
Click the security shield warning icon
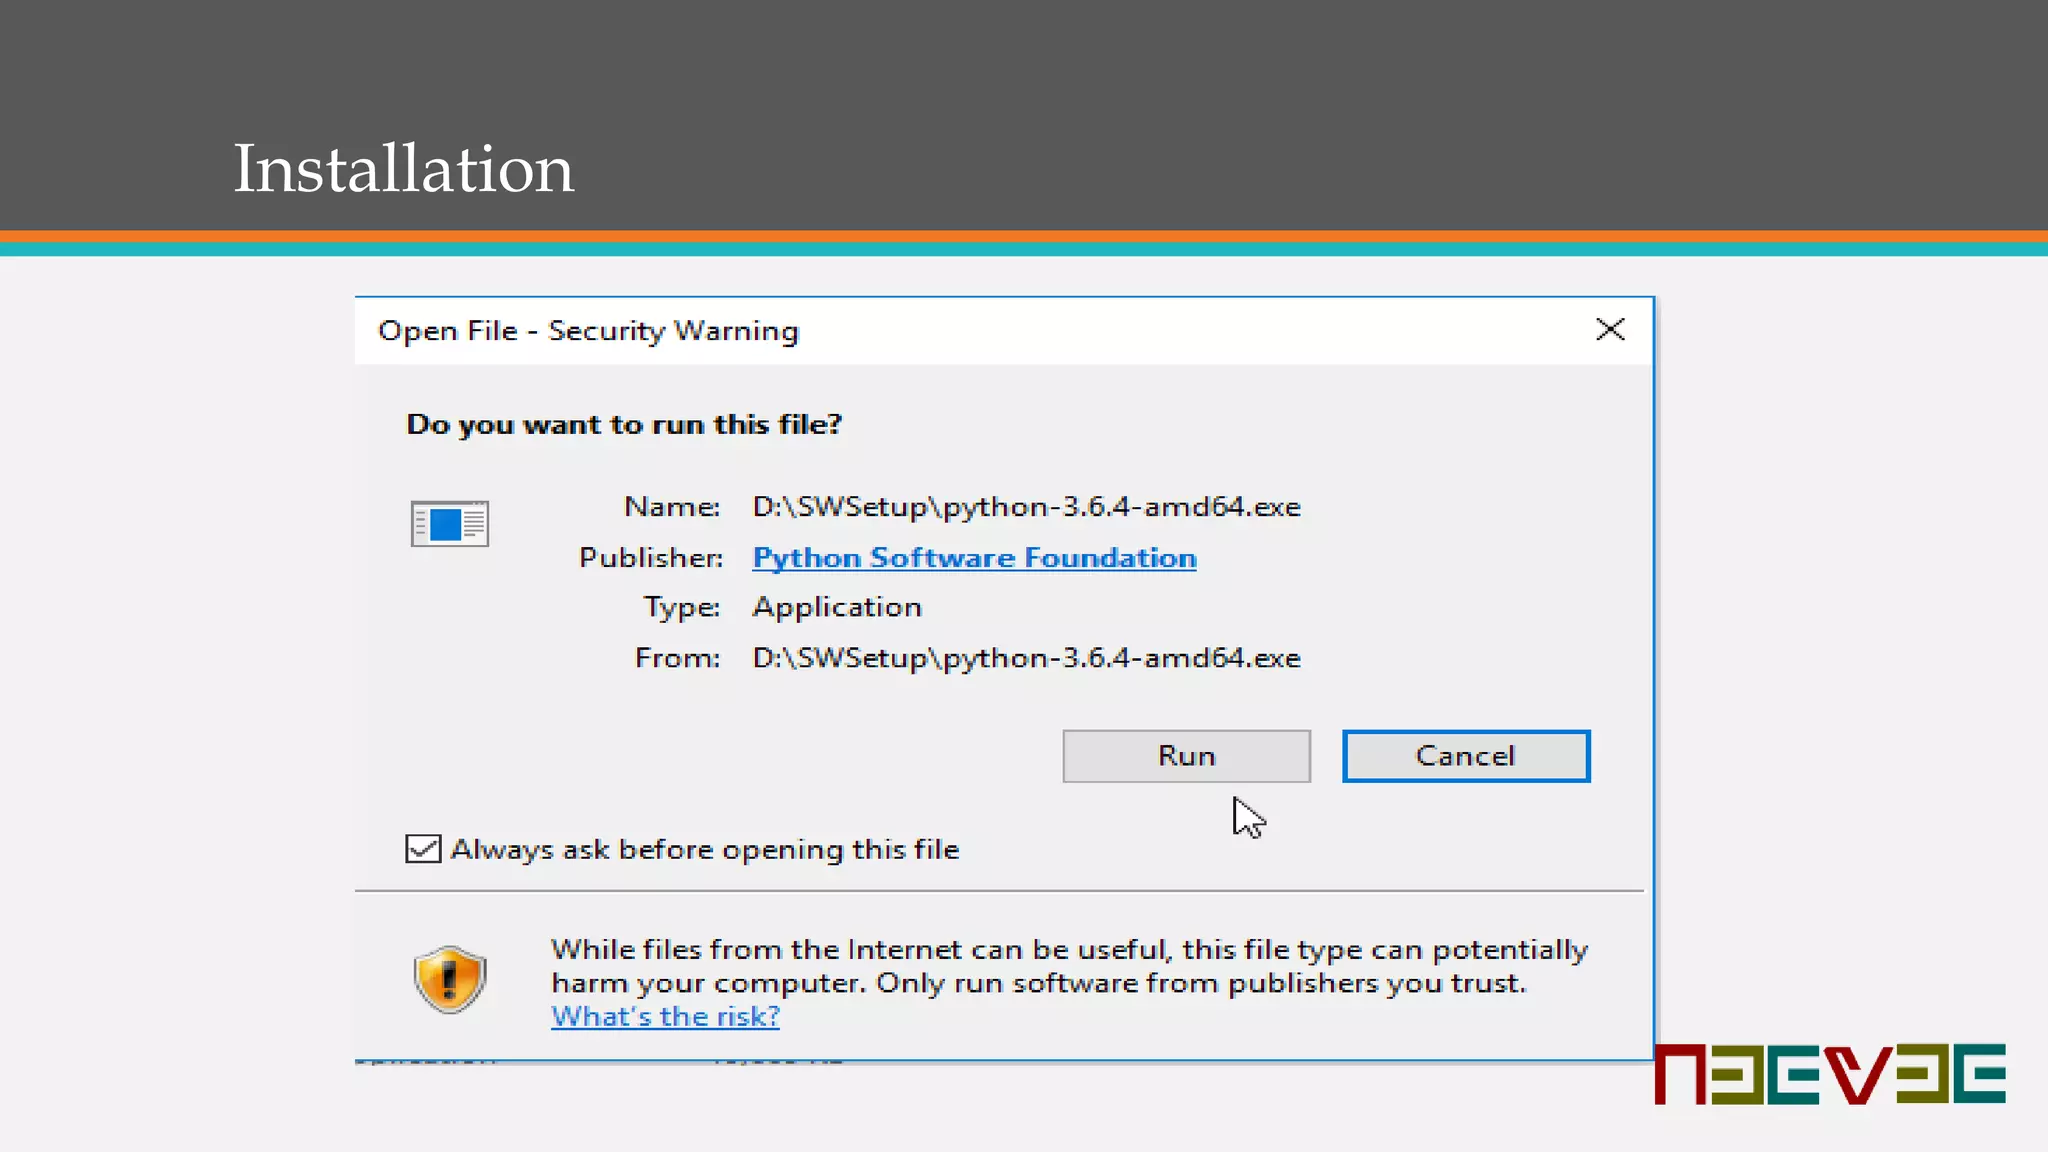click(450, 979)
